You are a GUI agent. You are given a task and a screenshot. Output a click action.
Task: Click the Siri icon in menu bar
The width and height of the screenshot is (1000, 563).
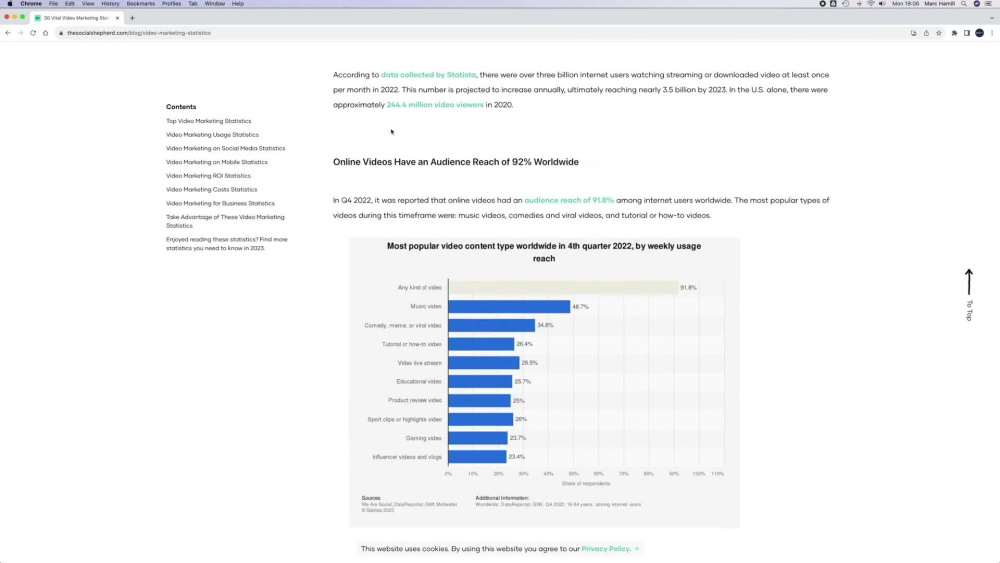(x=976, y=4)
